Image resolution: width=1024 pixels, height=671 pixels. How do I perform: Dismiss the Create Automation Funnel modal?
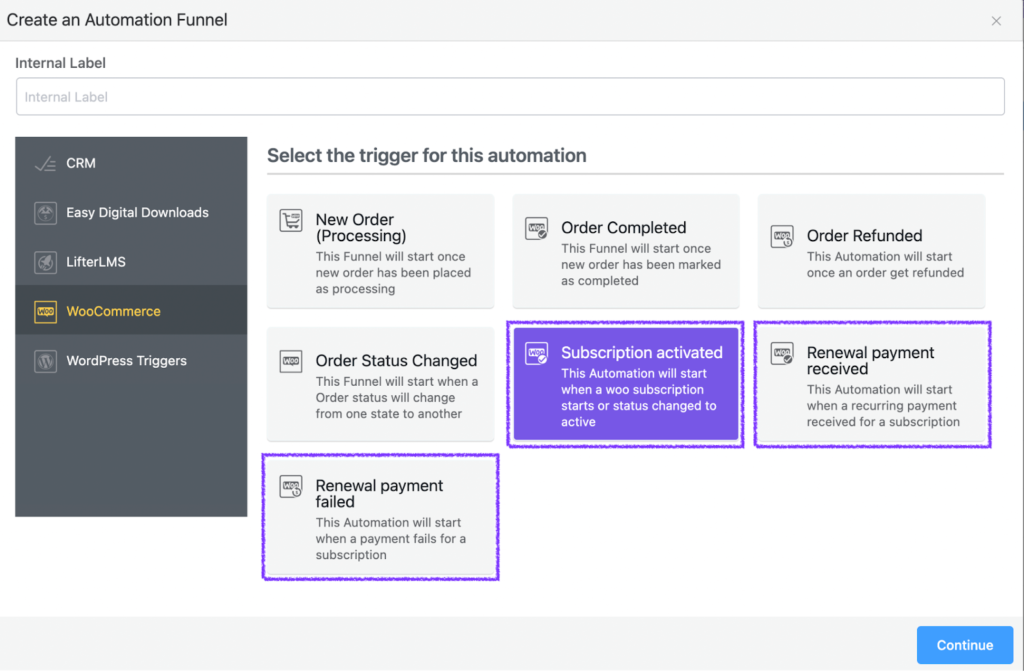coord(996,20)
